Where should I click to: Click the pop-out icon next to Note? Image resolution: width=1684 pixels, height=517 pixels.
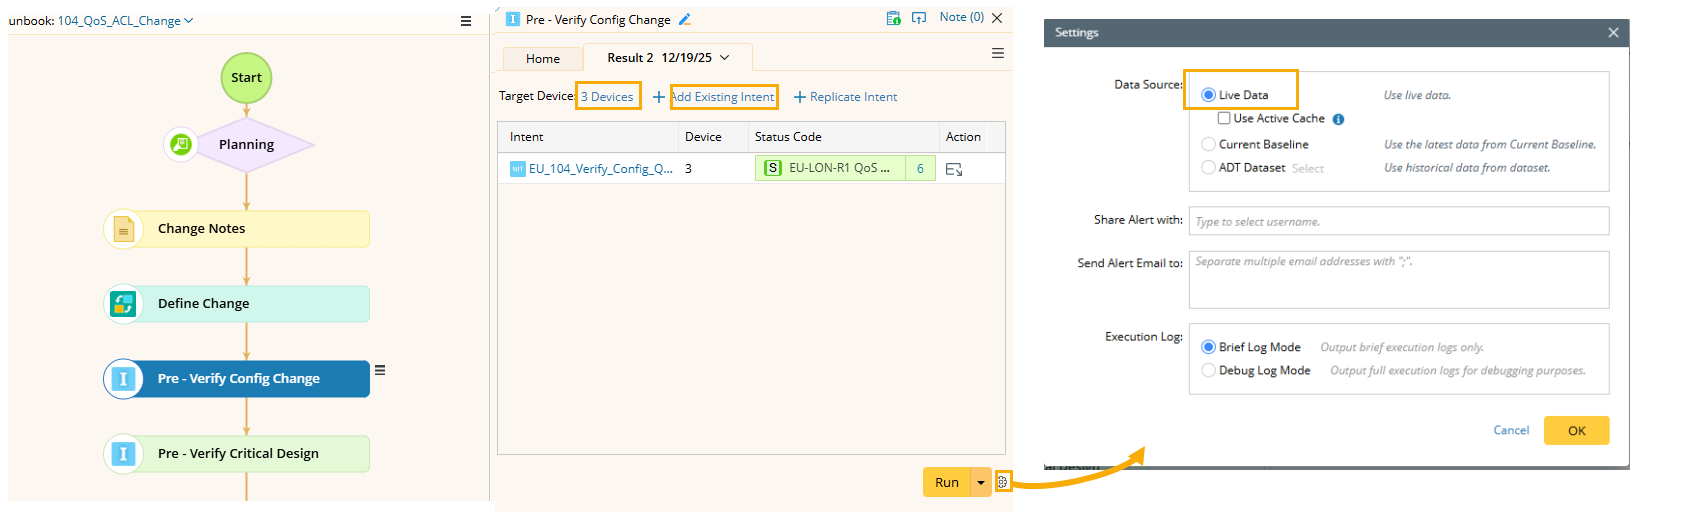click(919, 18)
